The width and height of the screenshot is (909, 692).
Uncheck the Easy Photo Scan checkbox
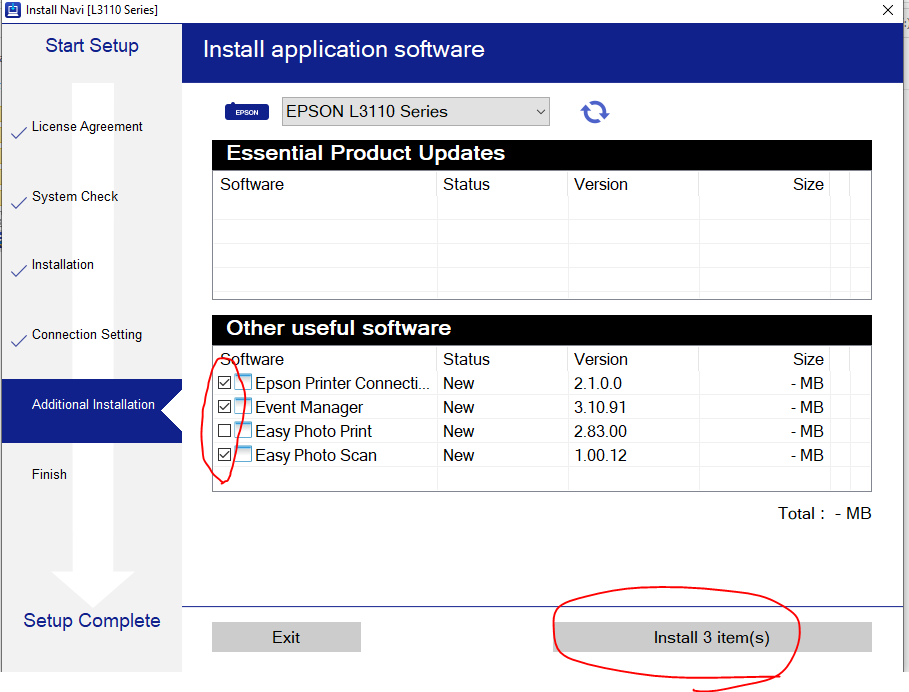tap(224, 455)
